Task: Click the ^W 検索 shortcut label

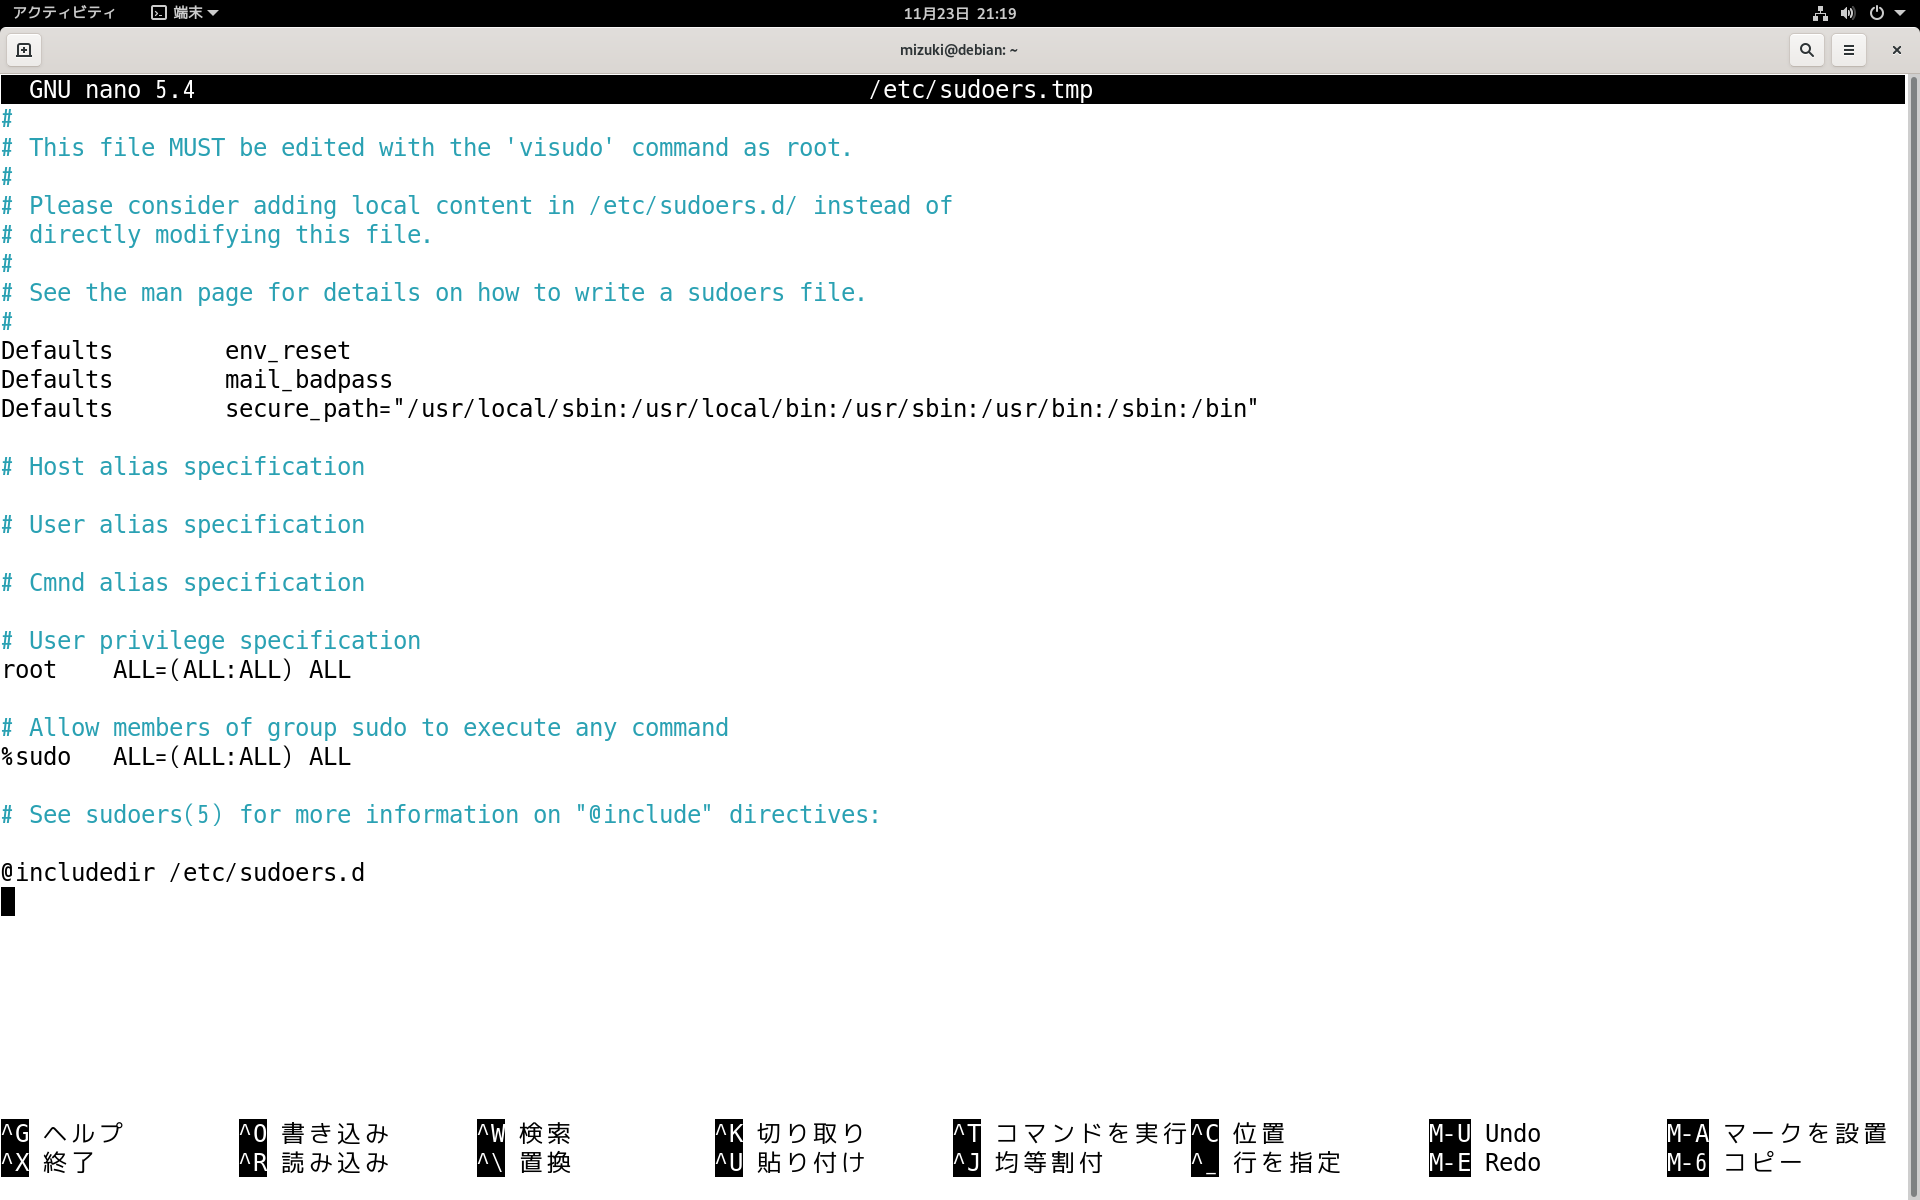Action: (524, 1133)
